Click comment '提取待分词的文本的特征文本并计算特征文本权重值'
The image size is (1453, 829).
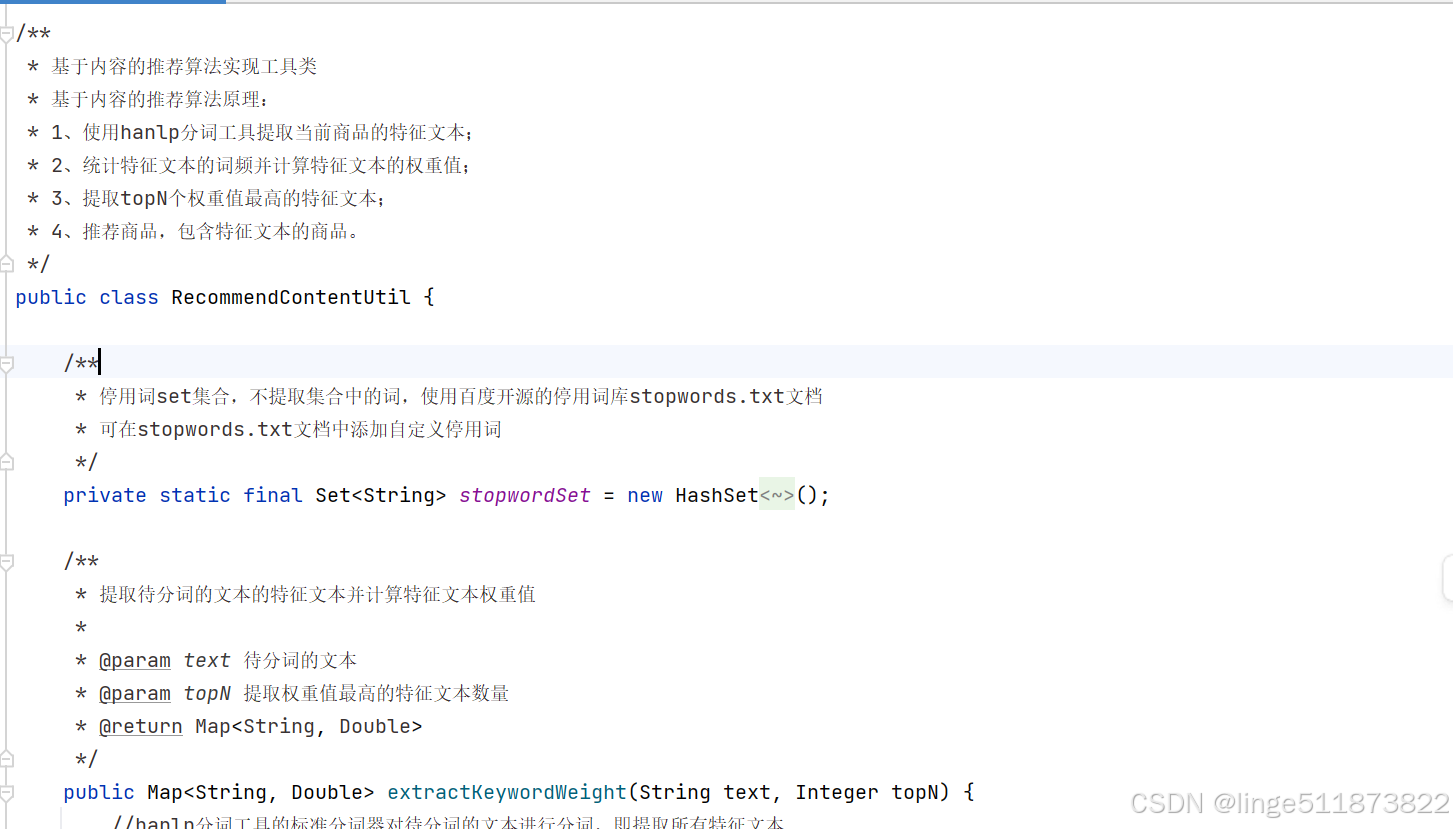coord(318,594)
